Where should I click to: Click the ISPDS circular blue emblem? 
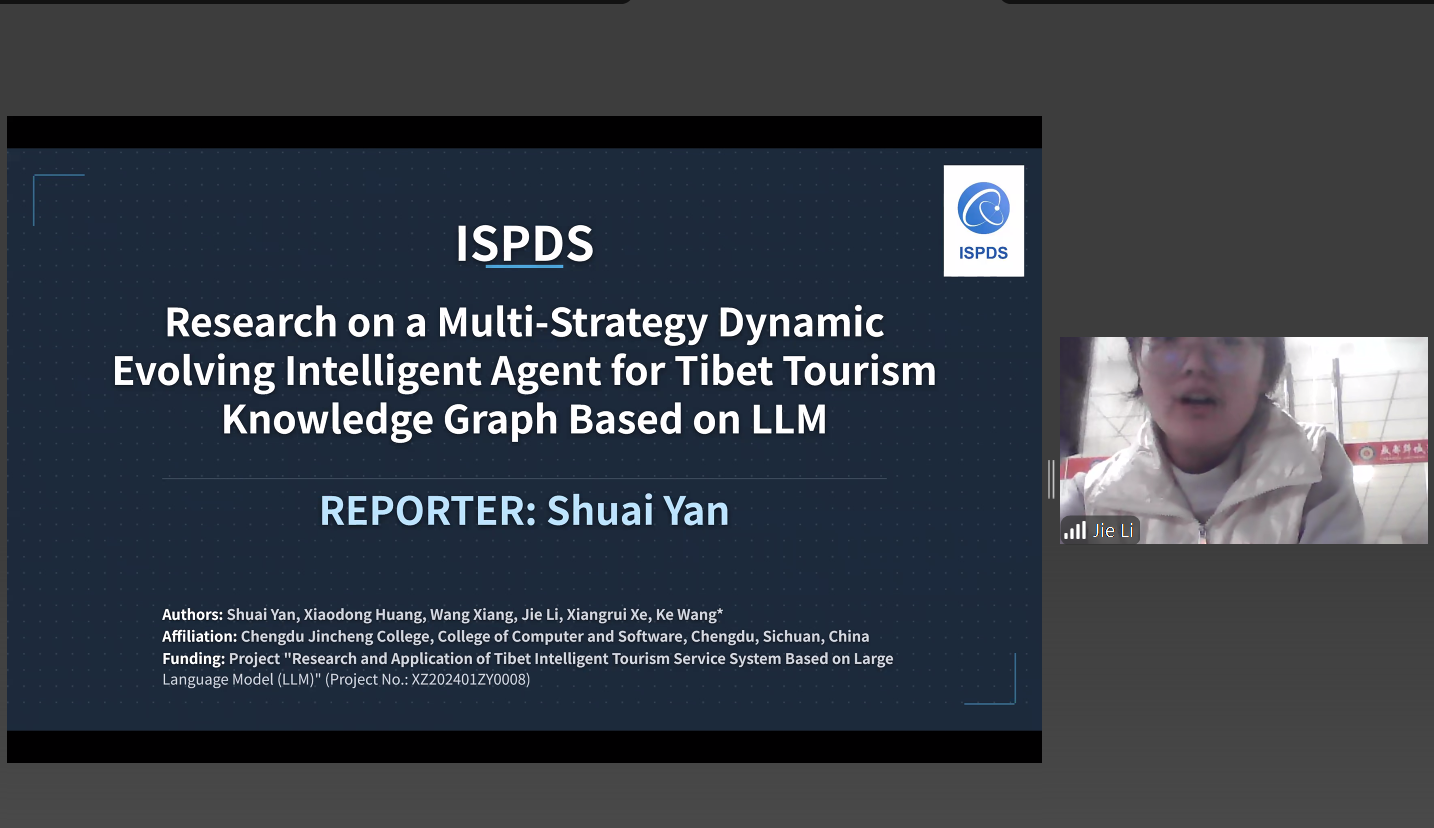point(983,208)
